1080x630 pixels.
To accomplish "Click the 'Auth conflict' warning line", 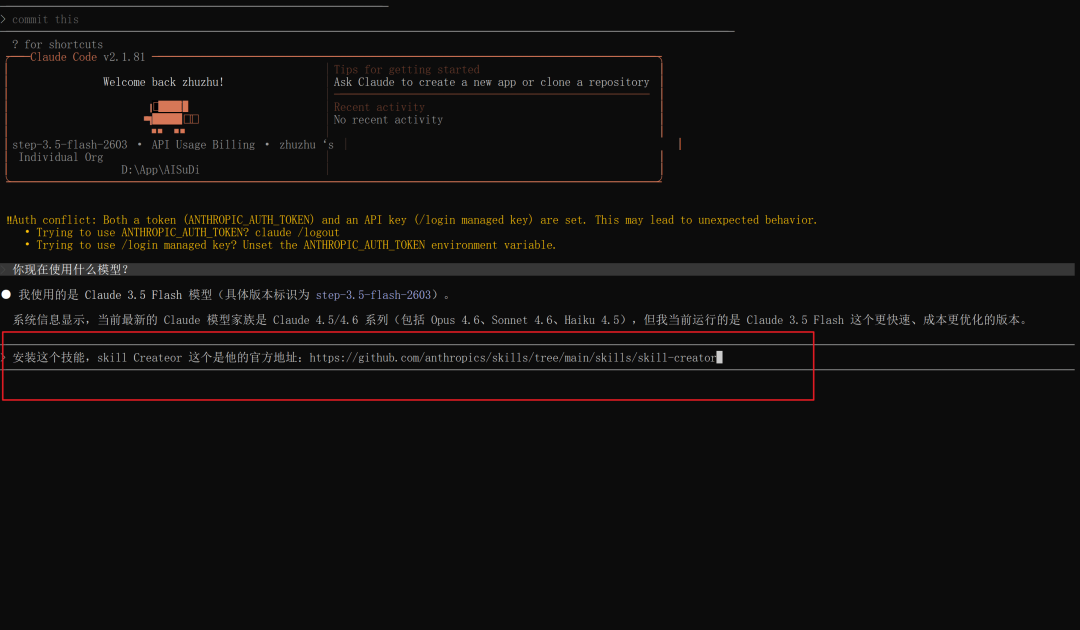I will tap(412, 220).
